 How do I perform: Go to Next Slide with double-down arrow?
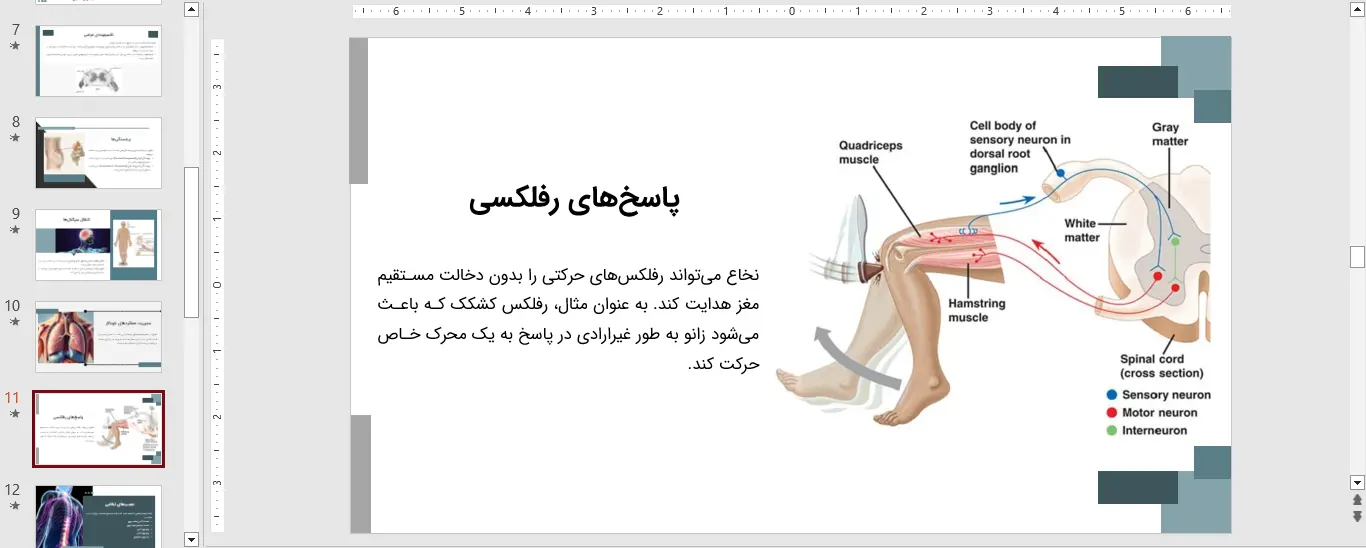[x=1357, y=517]
